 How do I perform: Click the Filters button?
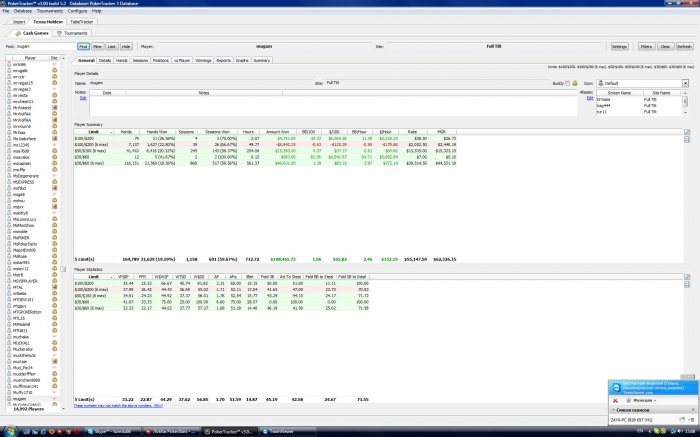(x=646, y=46)
